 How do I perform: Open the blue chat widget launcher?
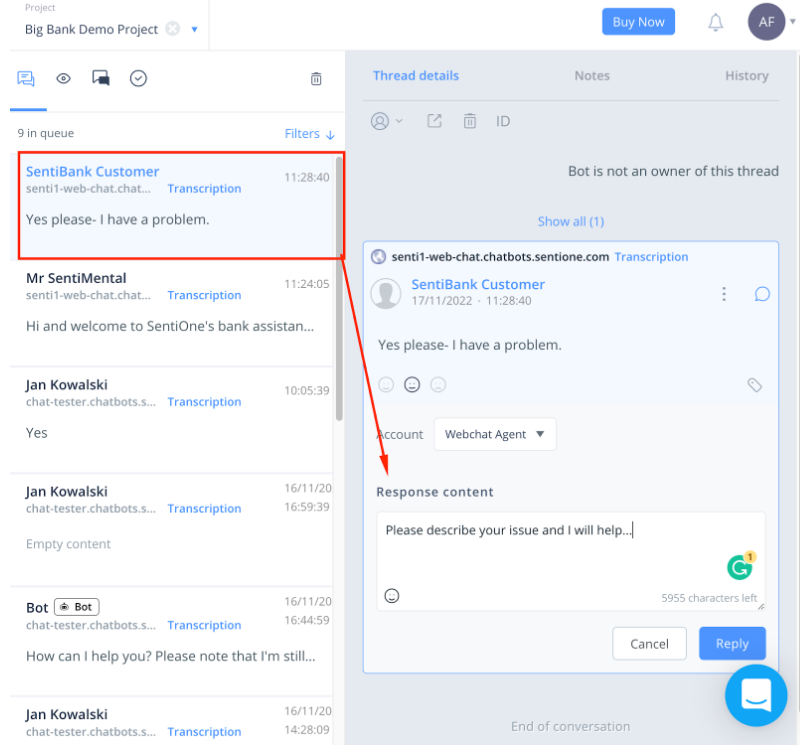[x=756, y=696]
